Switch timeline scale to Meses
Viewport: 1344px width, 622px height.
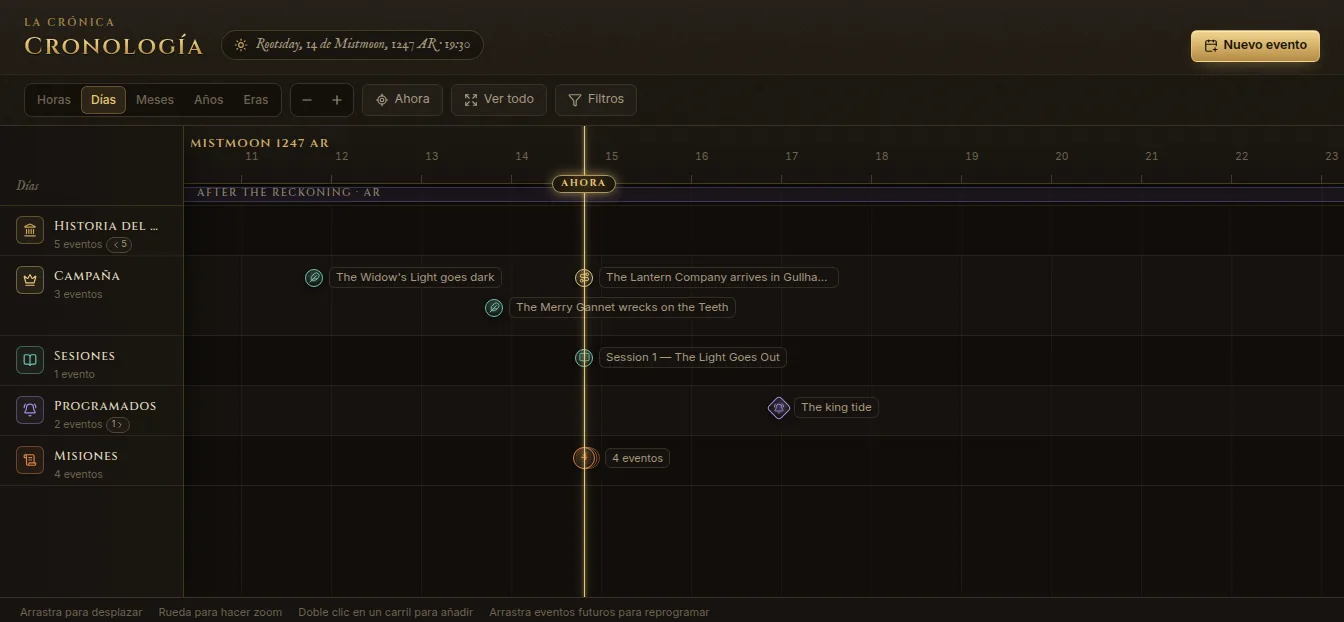pos(155,100)
